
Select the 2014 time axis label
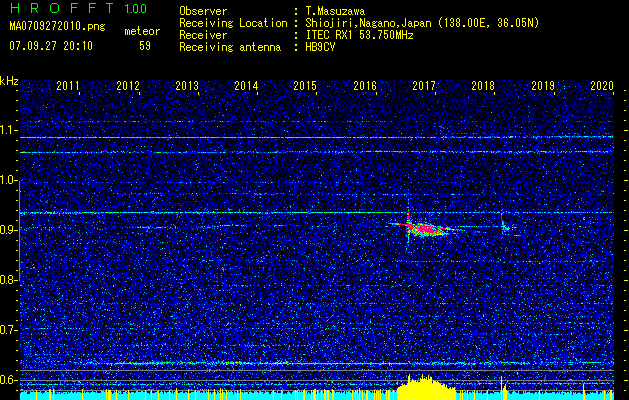(x=246, y=87)
